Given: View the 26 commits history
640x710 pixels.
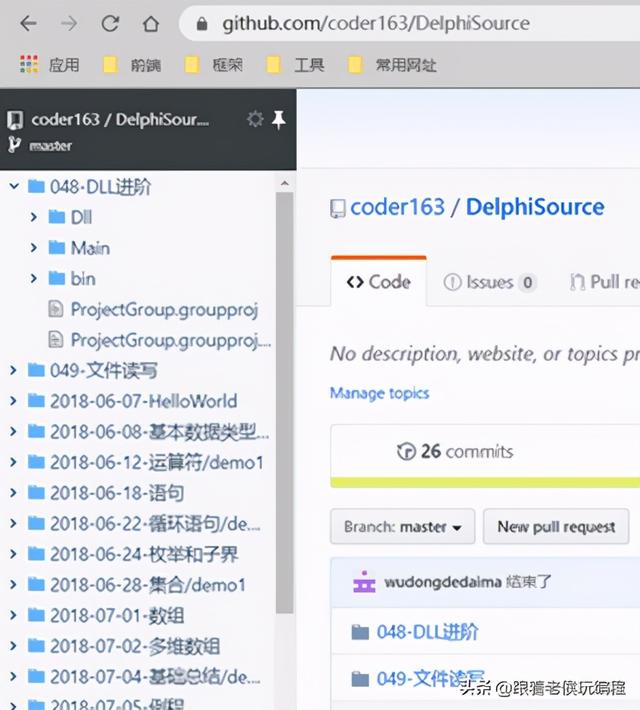Looking at the screenshot, I should [x=455, y=451].
